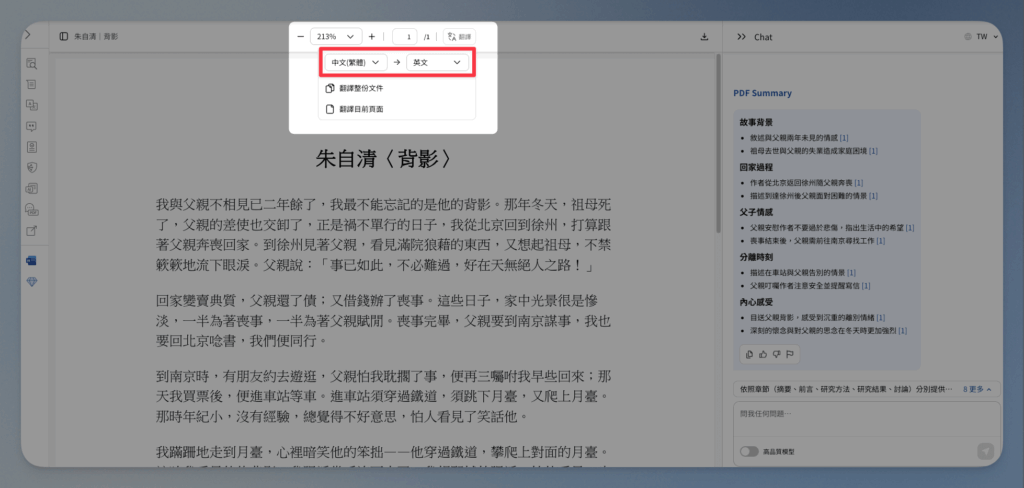Expand the left navigation chevron

pyautogui.click(x=27, y=35)
